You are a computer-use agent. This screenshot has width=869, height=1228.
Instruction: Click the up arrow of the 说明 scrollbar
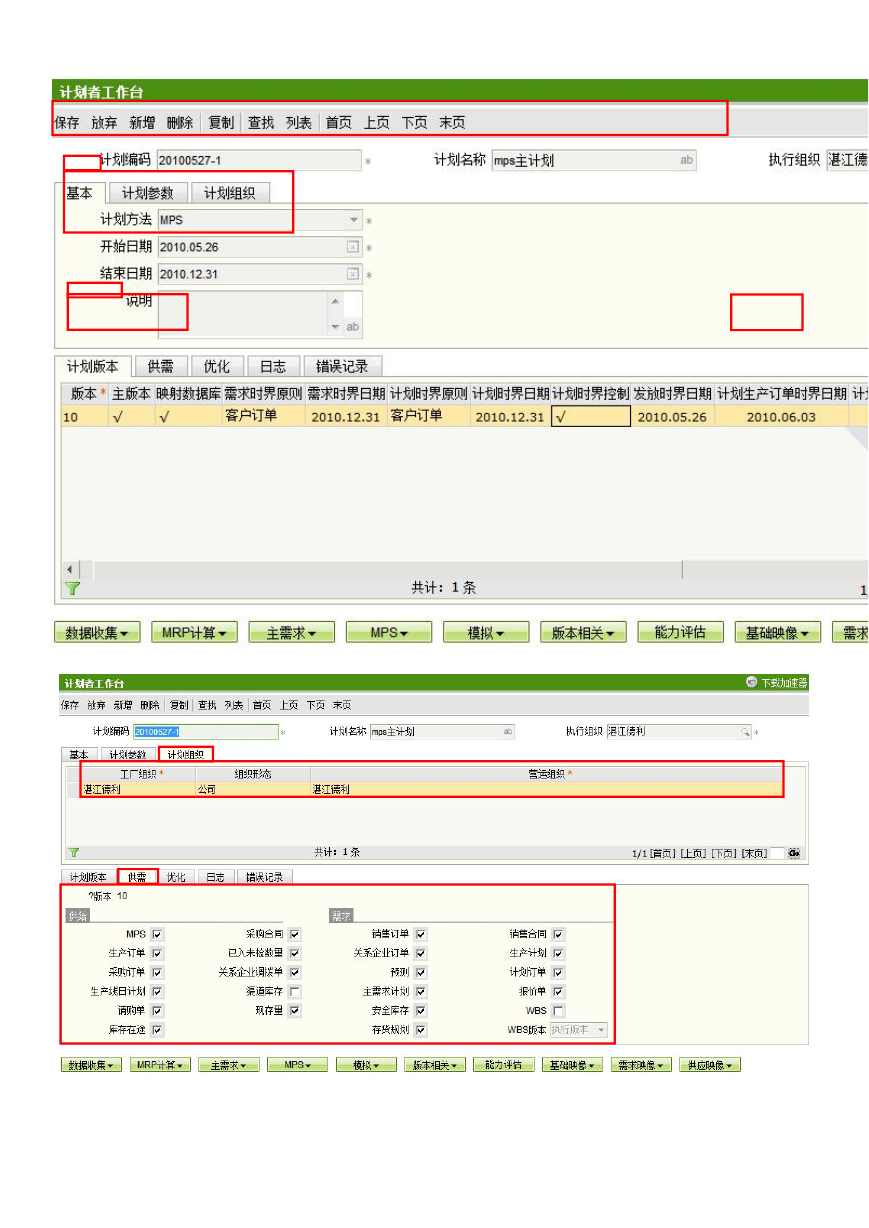pyautogui.click(x=334, y=301)
